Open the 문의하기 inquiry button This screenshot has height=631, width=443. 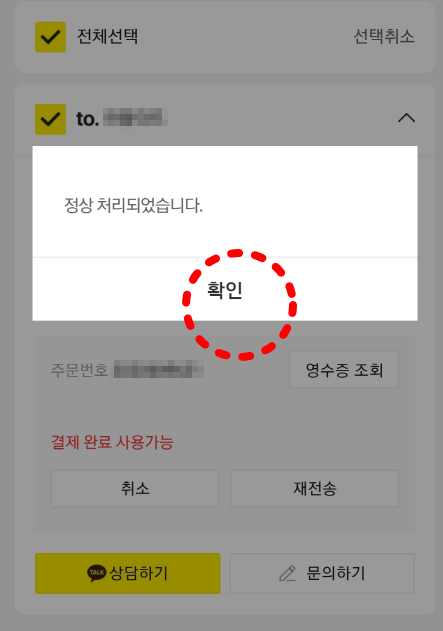[322, 573]
